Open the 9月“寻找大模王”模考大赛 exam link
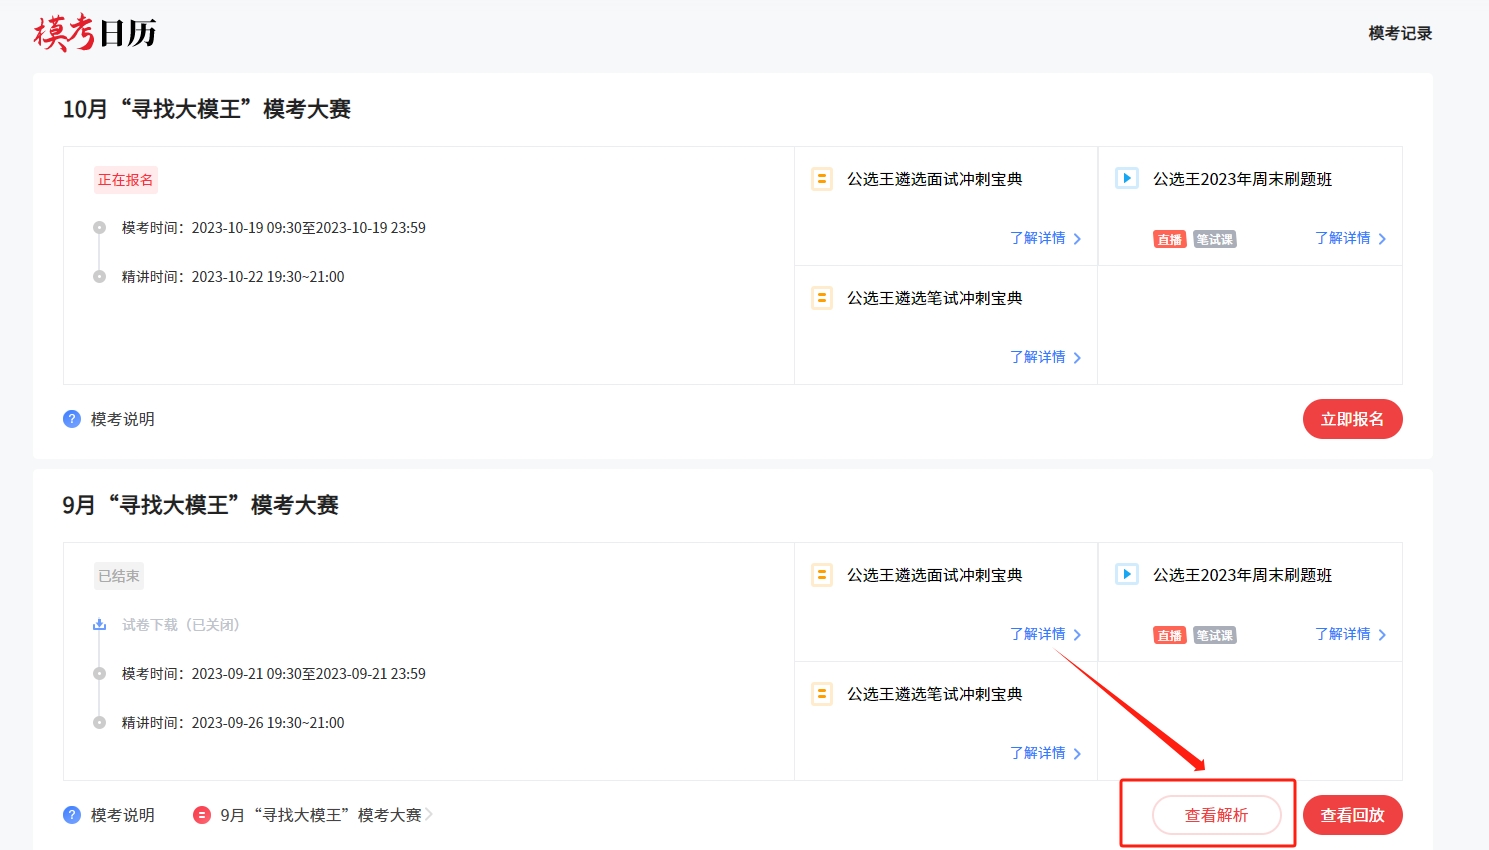1489x850 pixels. (x=320, y=815)
